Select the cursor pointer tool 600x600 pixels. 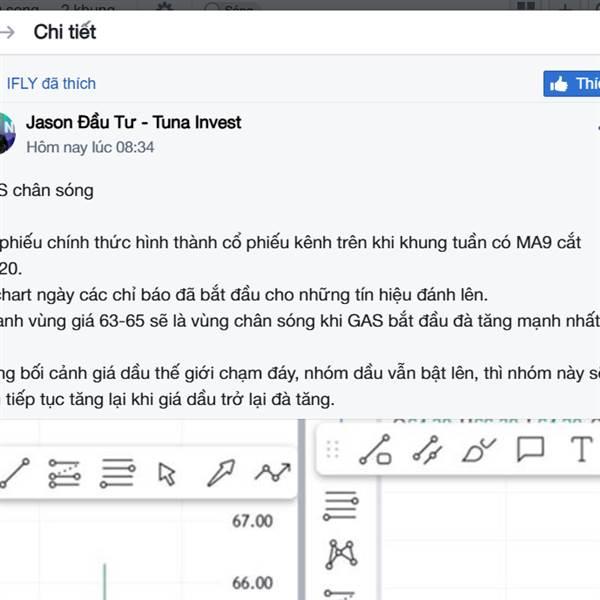click(x=167, y=474)
